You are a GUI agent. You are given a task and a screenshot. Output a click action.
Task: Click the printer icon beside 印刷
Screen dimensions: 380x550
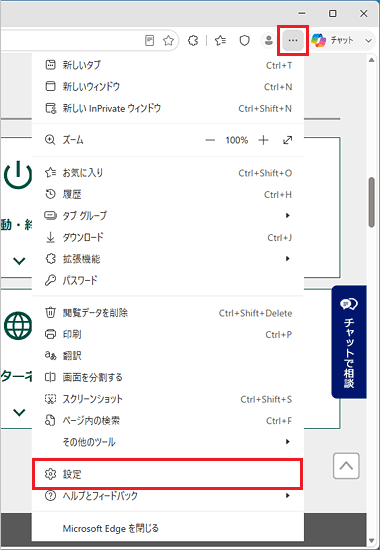pyautogui.click(x=50, y=334)
